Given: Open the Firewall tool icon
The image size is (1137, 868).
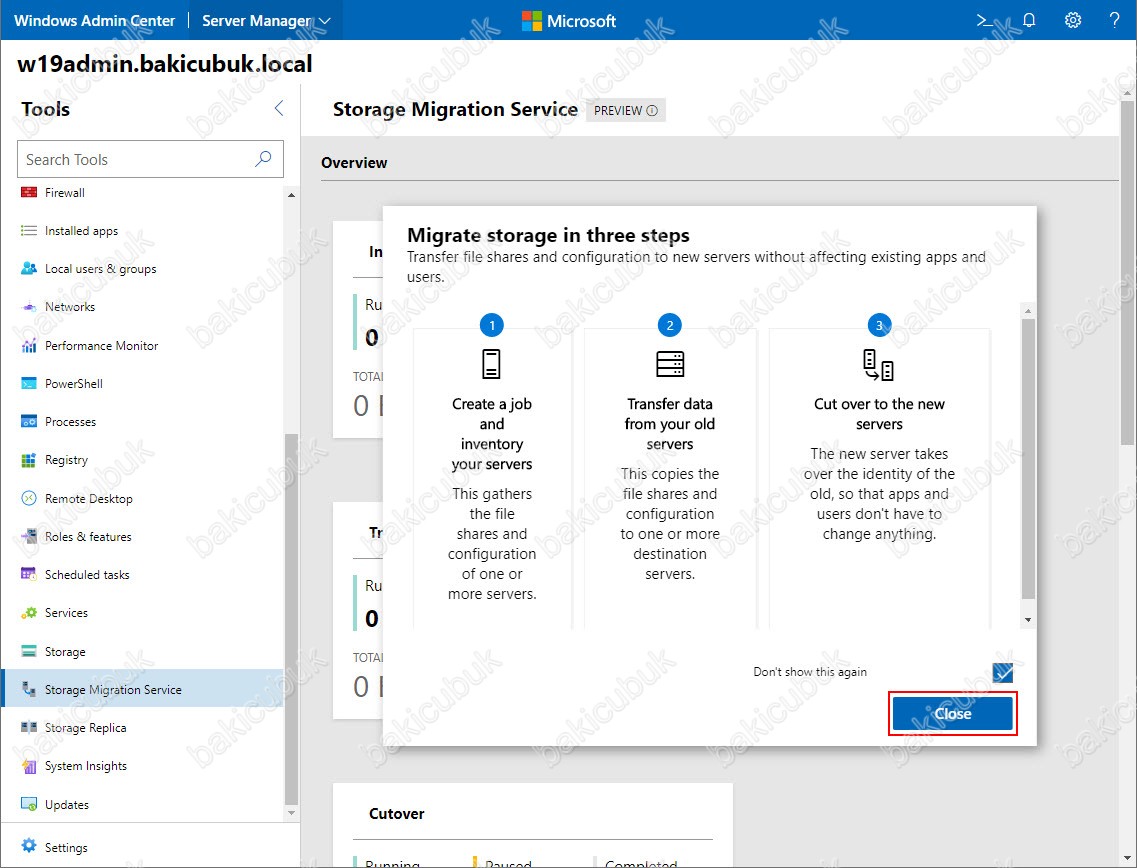Looking at the screenshot, I should click(29, 192).
